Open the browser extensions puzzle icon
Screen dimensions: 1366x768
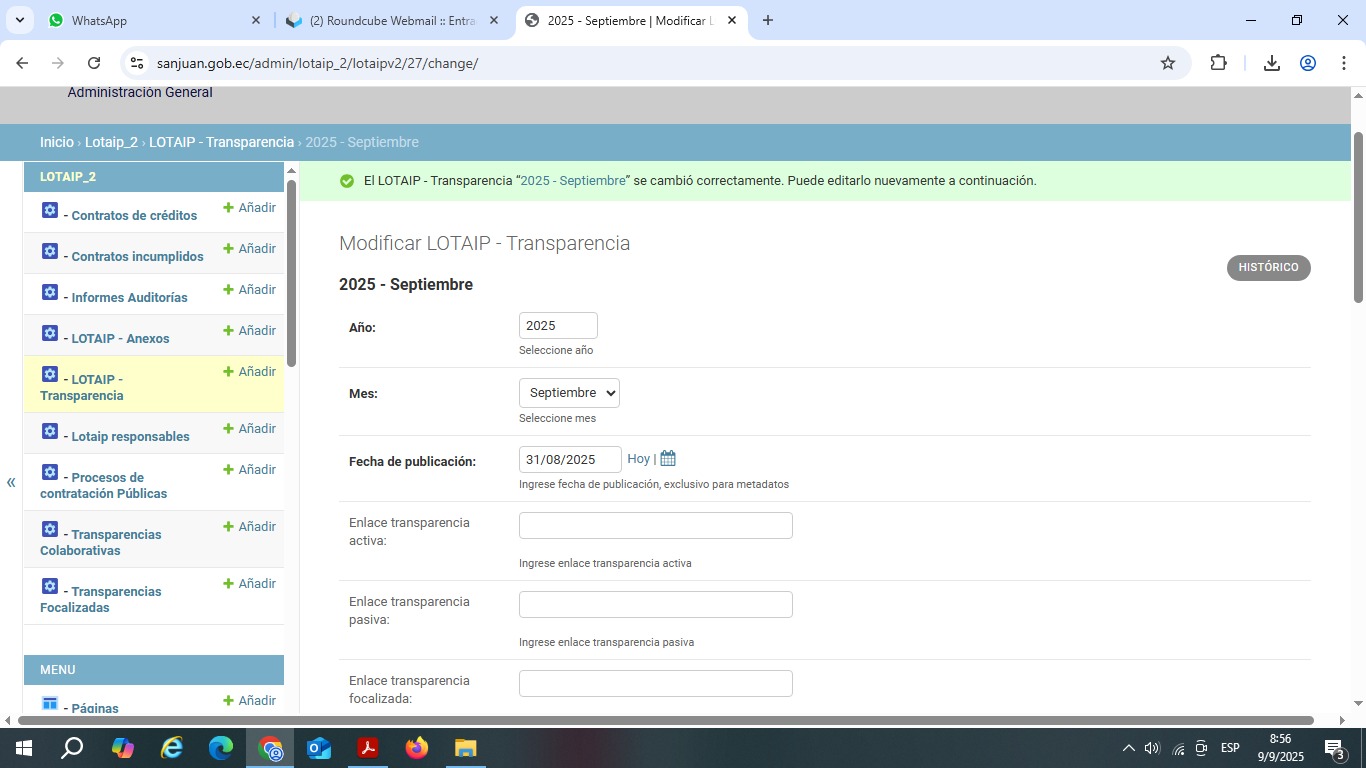point(1218,63)
